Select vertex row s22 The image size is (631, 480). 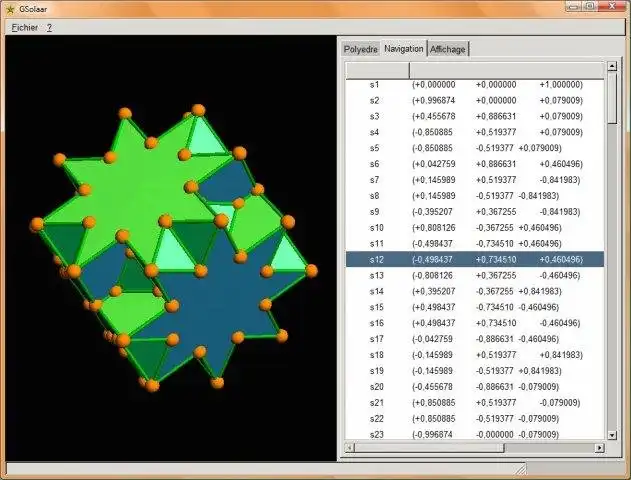pyautogui.click(x=475, y=419)
